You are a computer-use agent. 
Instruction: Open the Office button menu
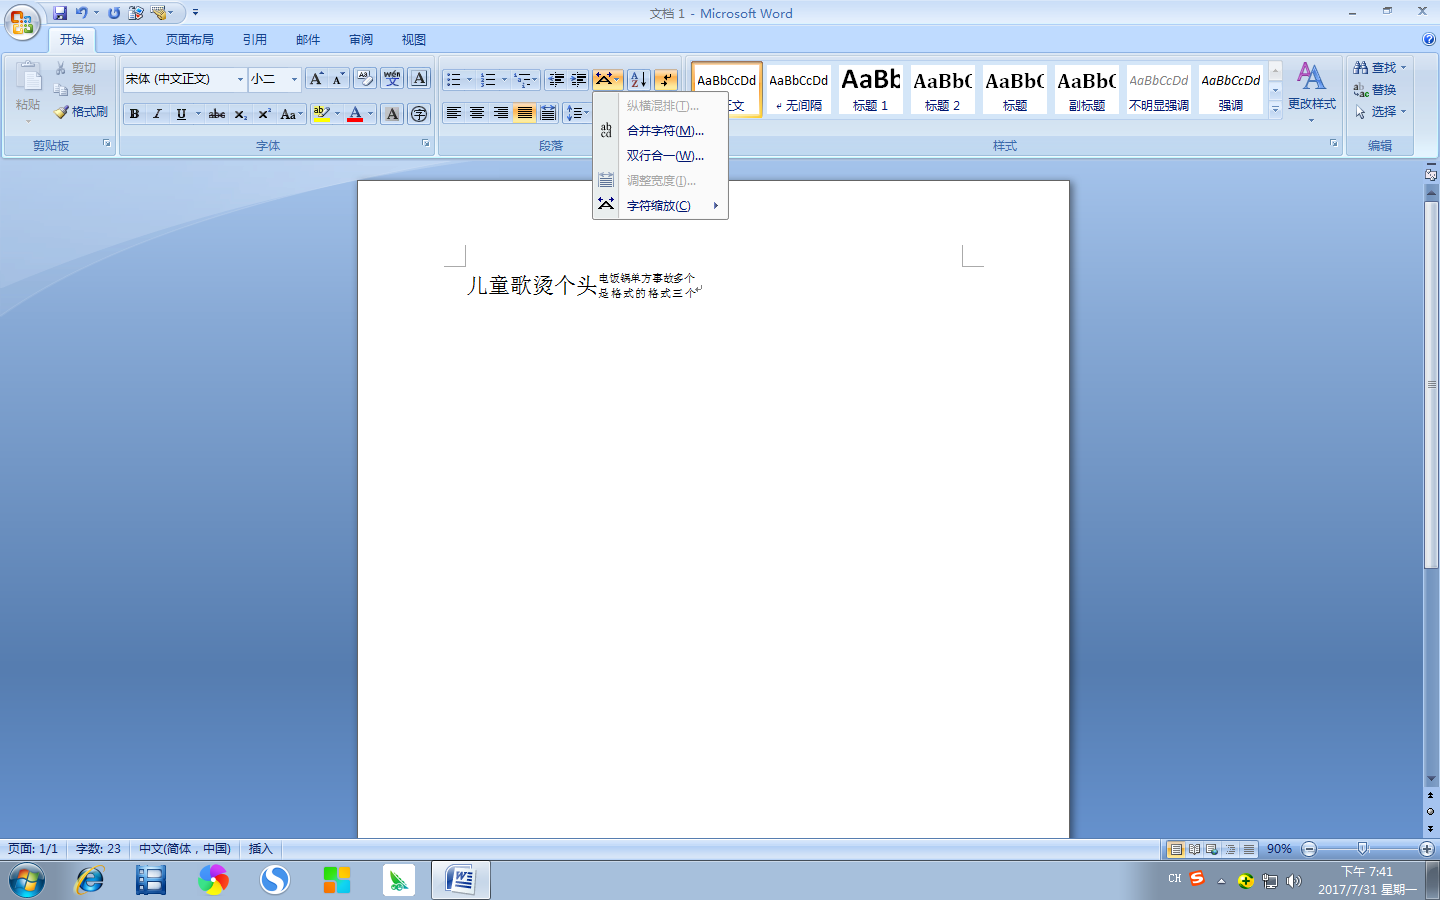click(22, 21)
